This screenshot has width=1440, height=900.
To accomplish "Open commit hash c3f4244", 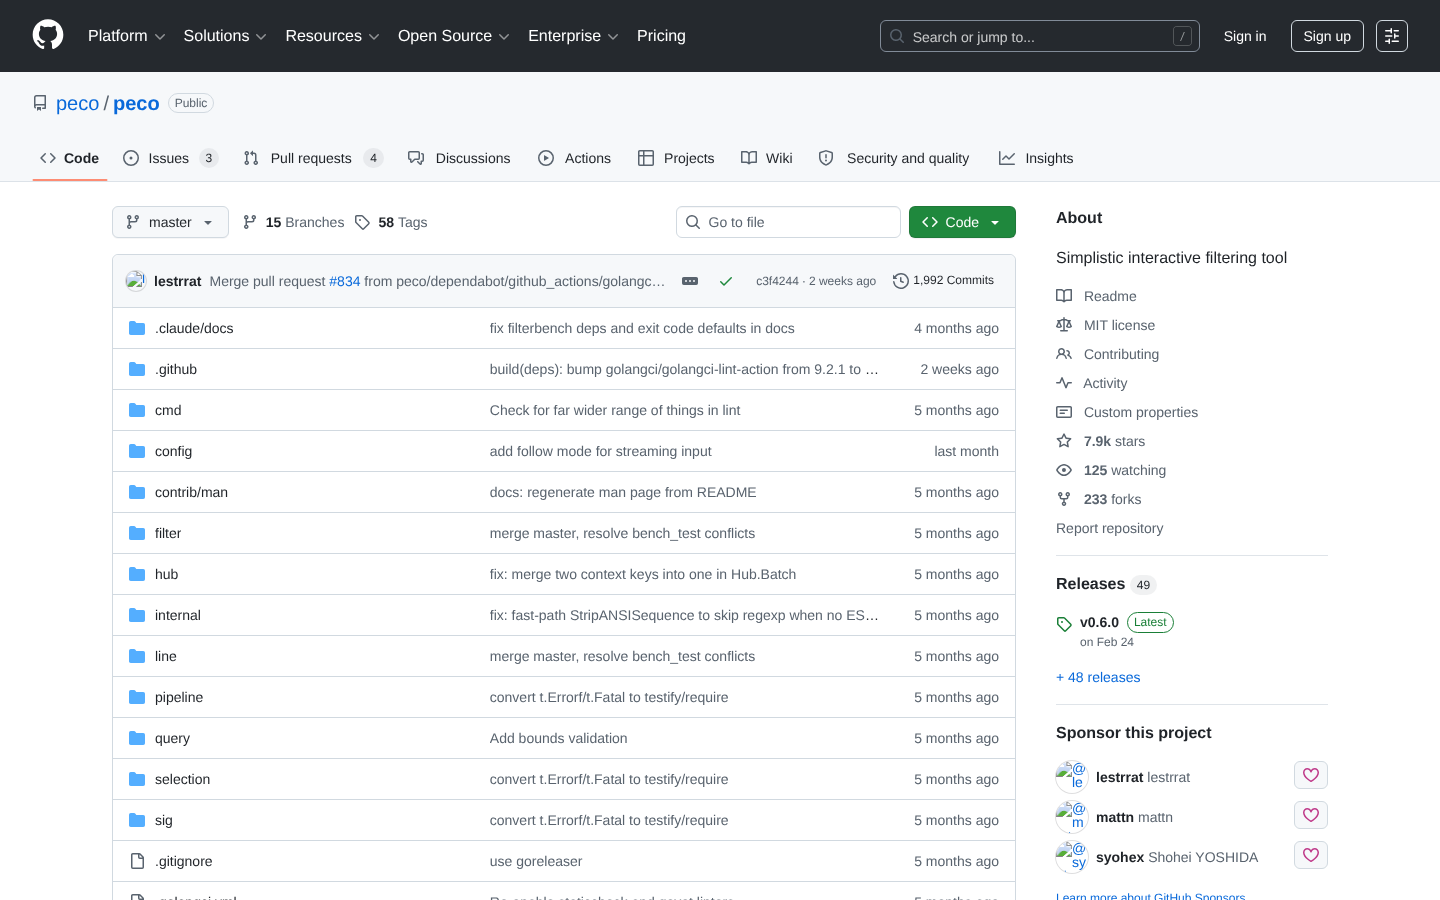I will 777,281.
